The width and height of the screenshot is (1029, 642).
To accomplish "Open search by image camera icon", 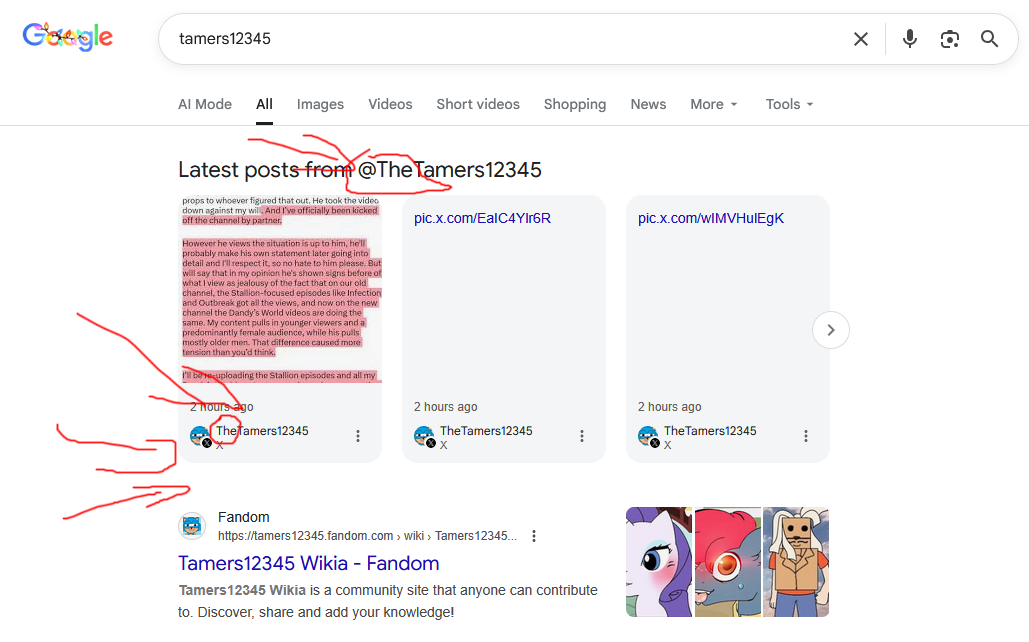I will pos(949,39).
